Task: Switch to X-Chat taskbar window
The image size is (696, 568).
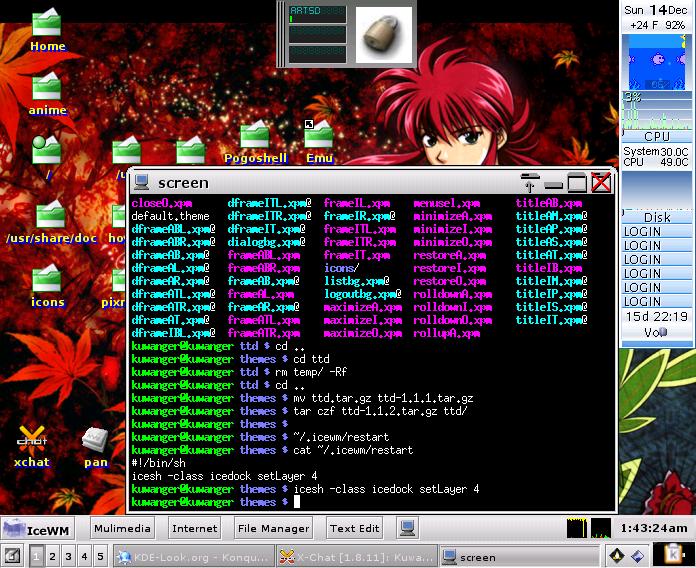Action: (x=357, y=556)
